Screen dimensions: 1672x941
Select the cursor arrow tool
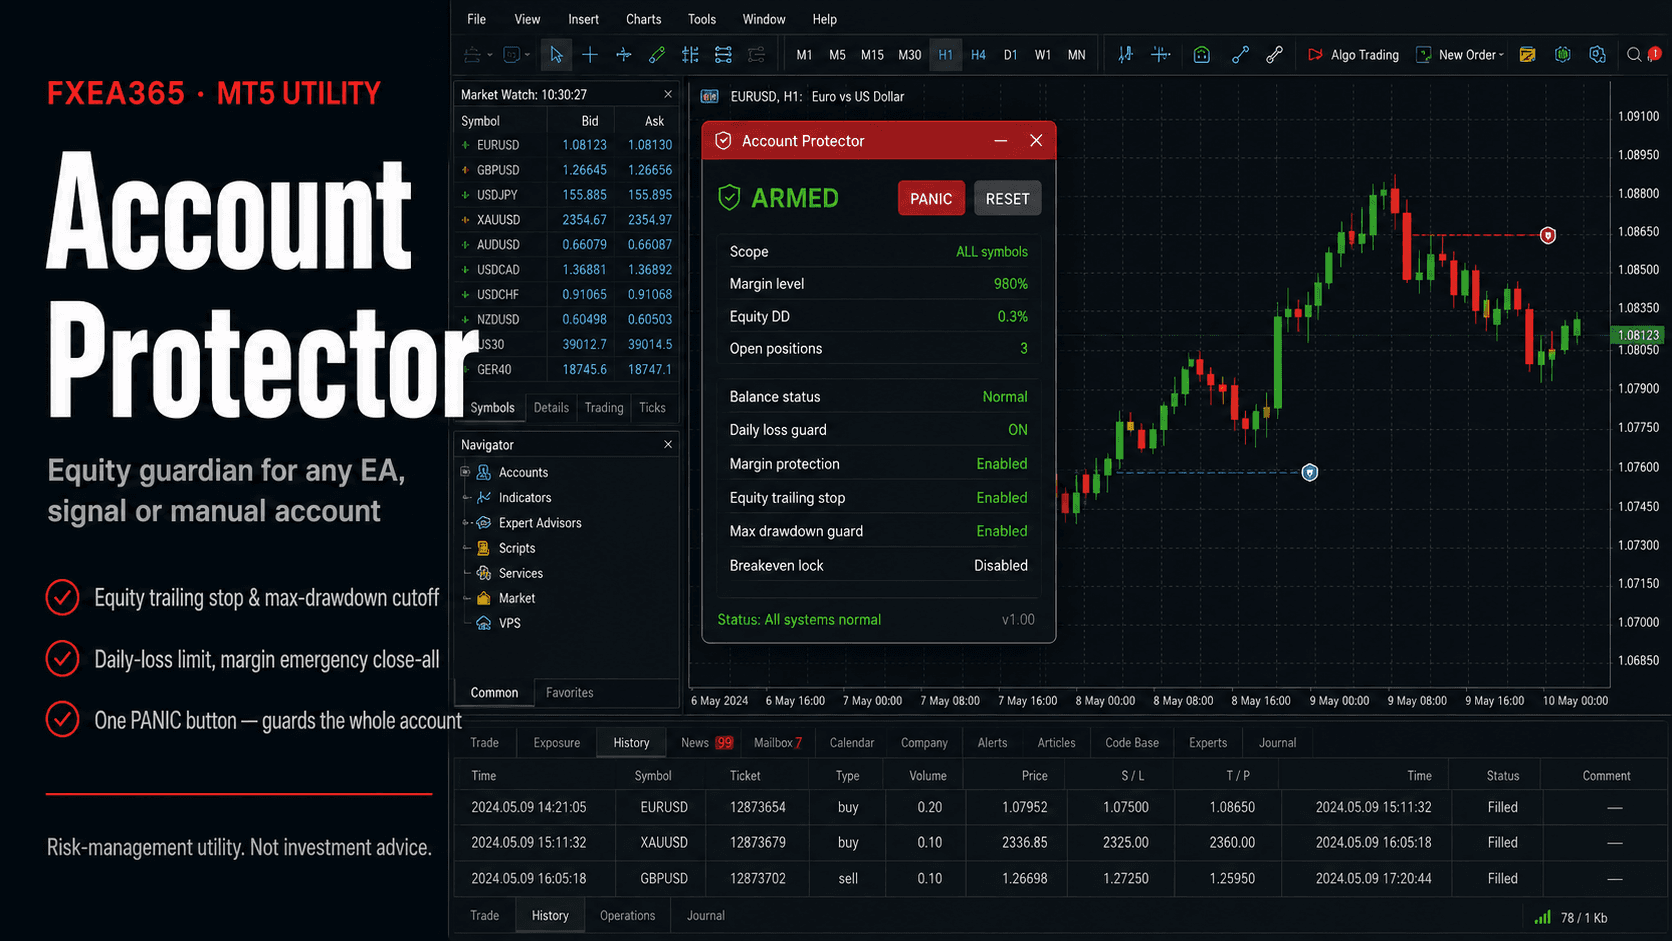[556, 55]
